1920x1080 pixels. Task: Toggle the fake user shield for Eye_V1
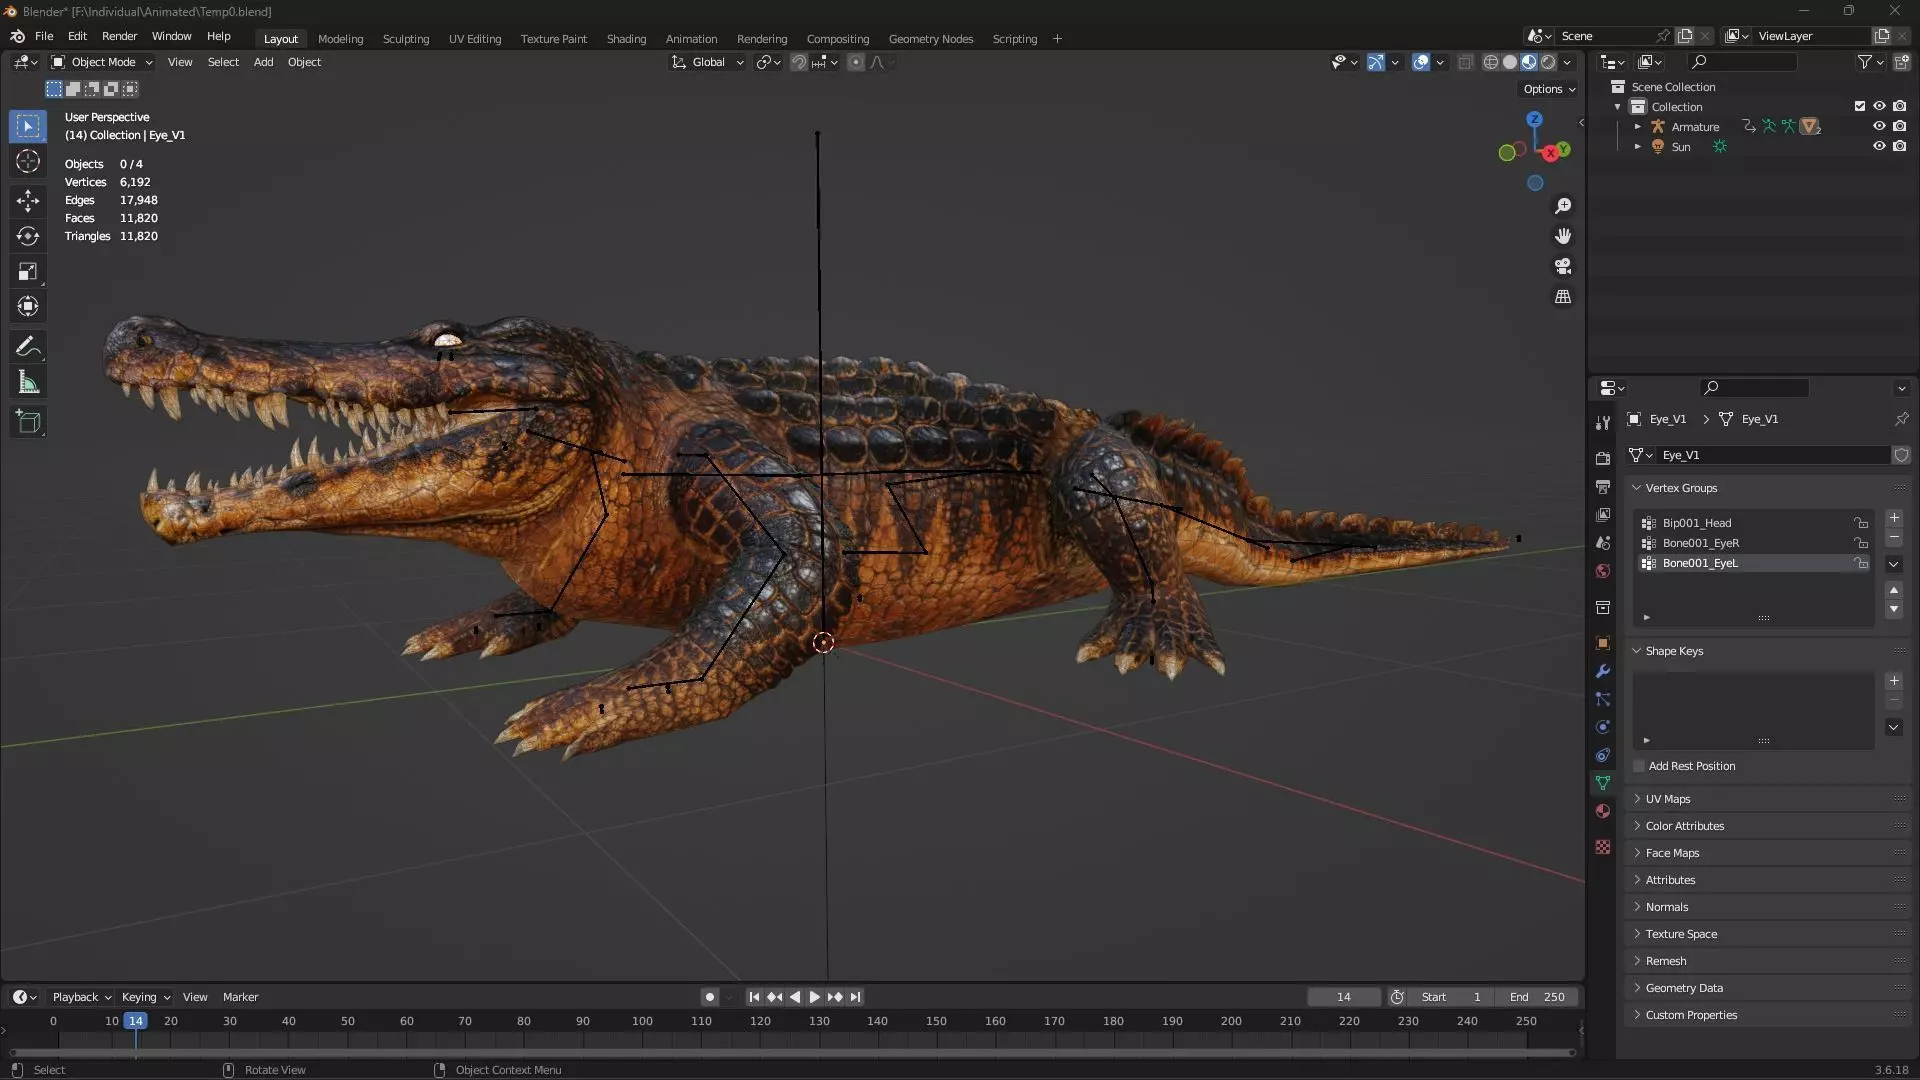1901,455
